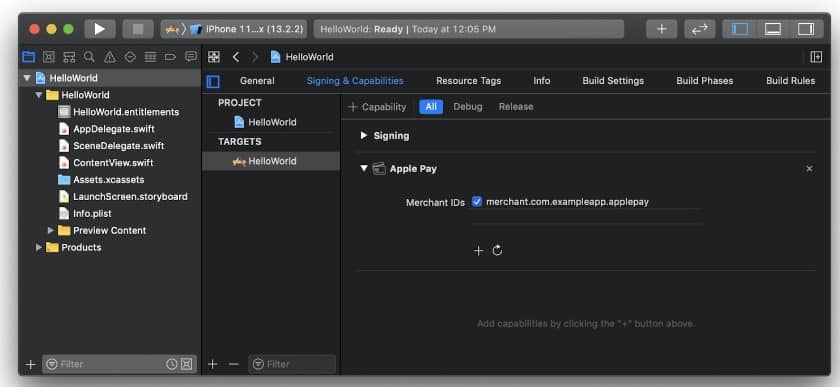The image size is (840, 387).
Task: Add a new capability with + Capability
Action: 377,107
